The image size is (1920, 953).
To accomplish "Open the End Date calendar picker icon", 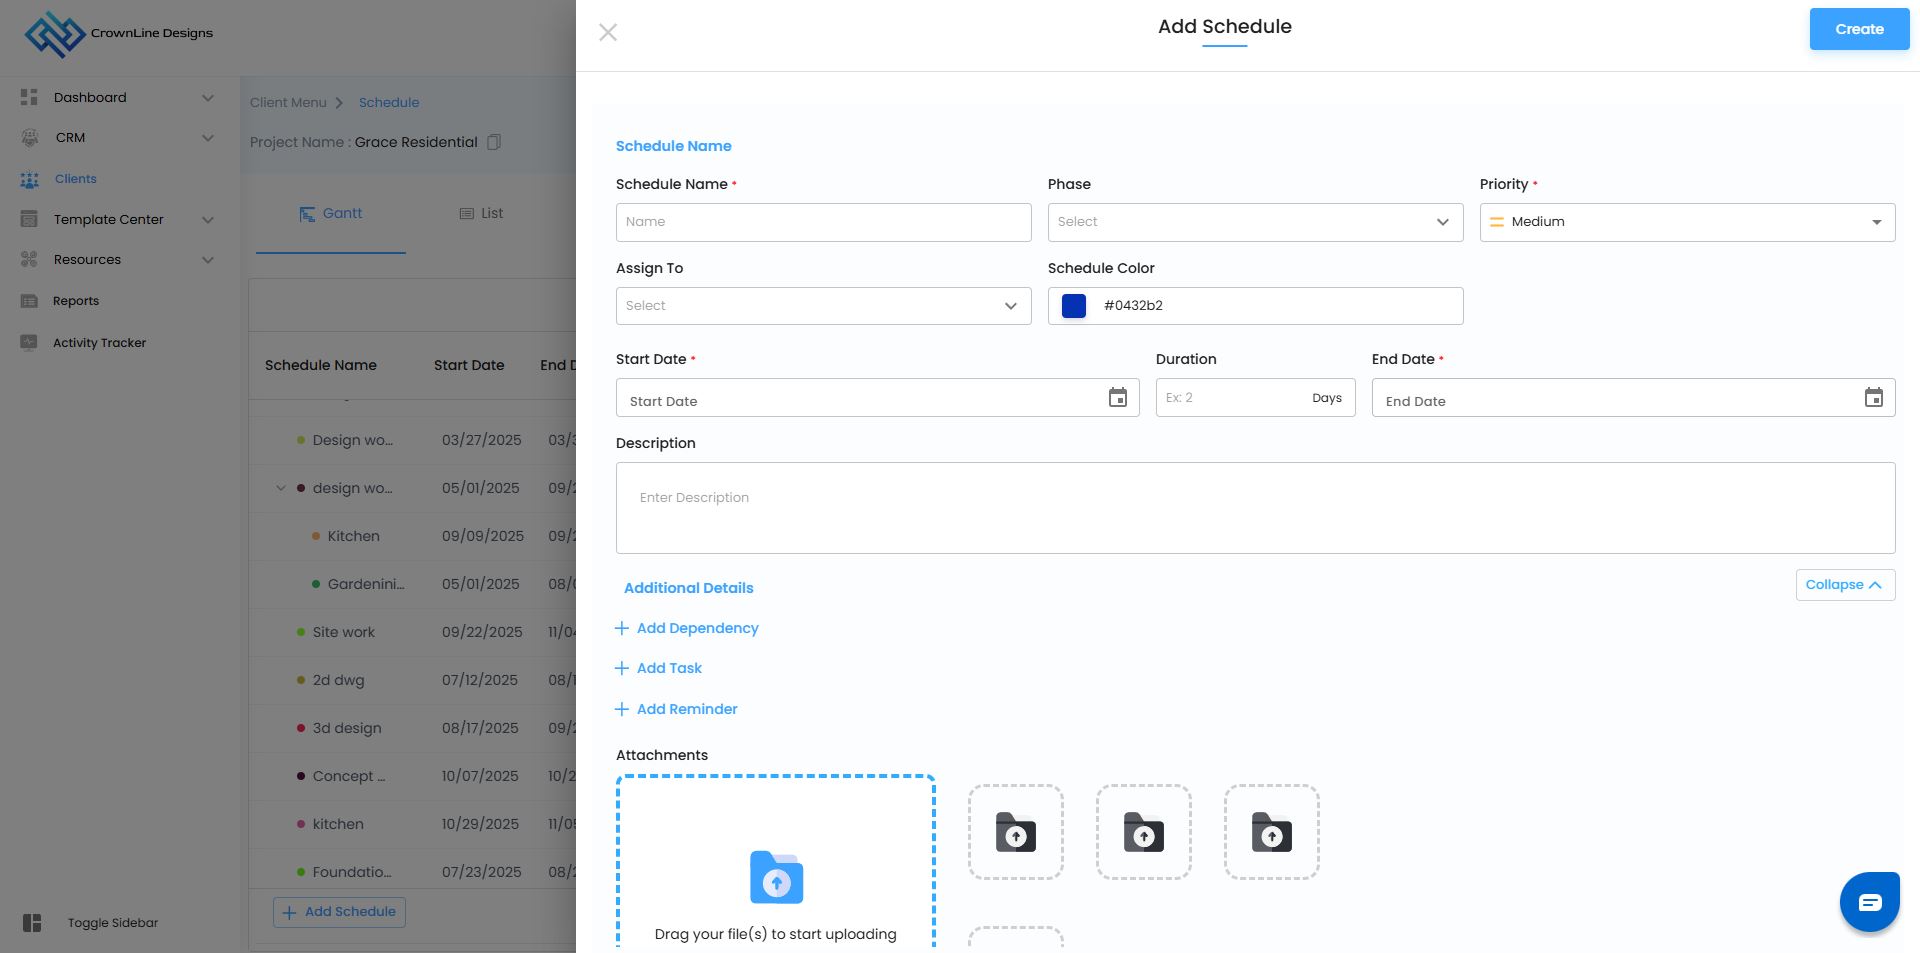I will 1874,397.
